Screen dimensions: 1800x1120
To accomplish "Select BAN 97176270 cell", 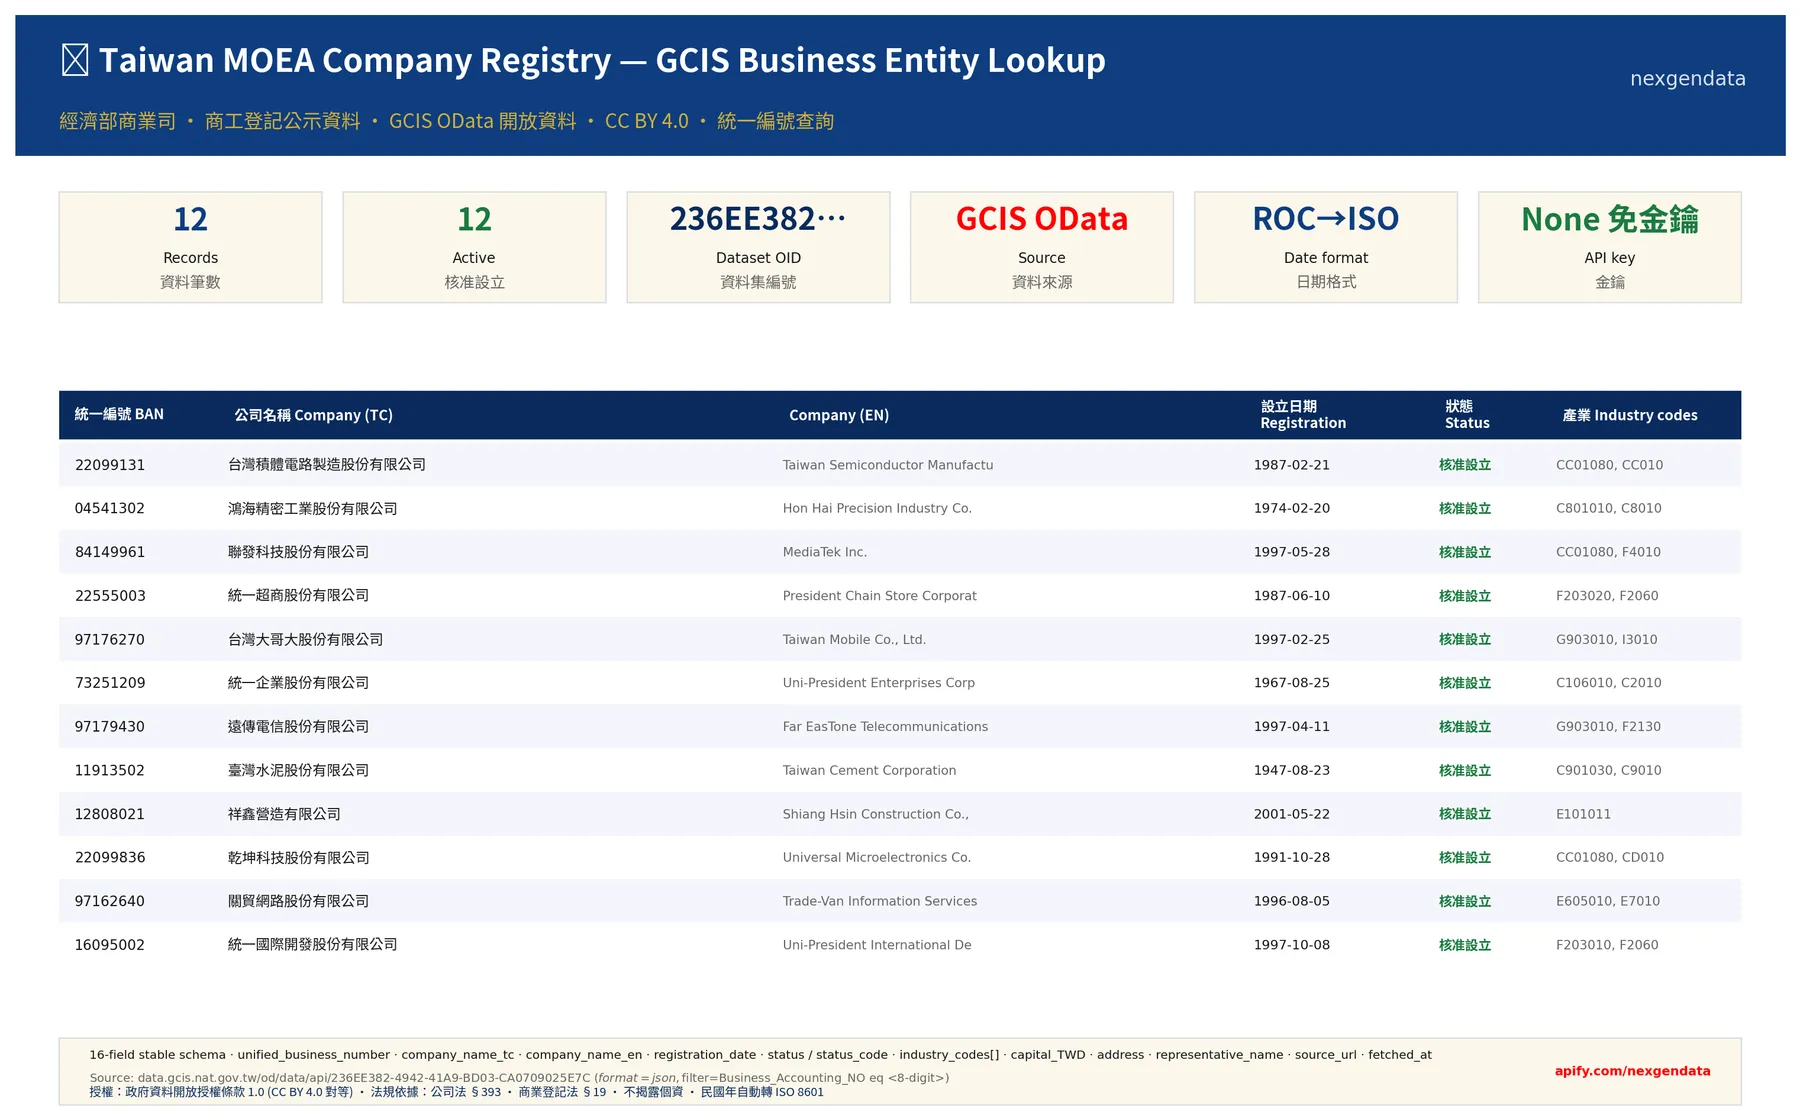I will [110, 639].
